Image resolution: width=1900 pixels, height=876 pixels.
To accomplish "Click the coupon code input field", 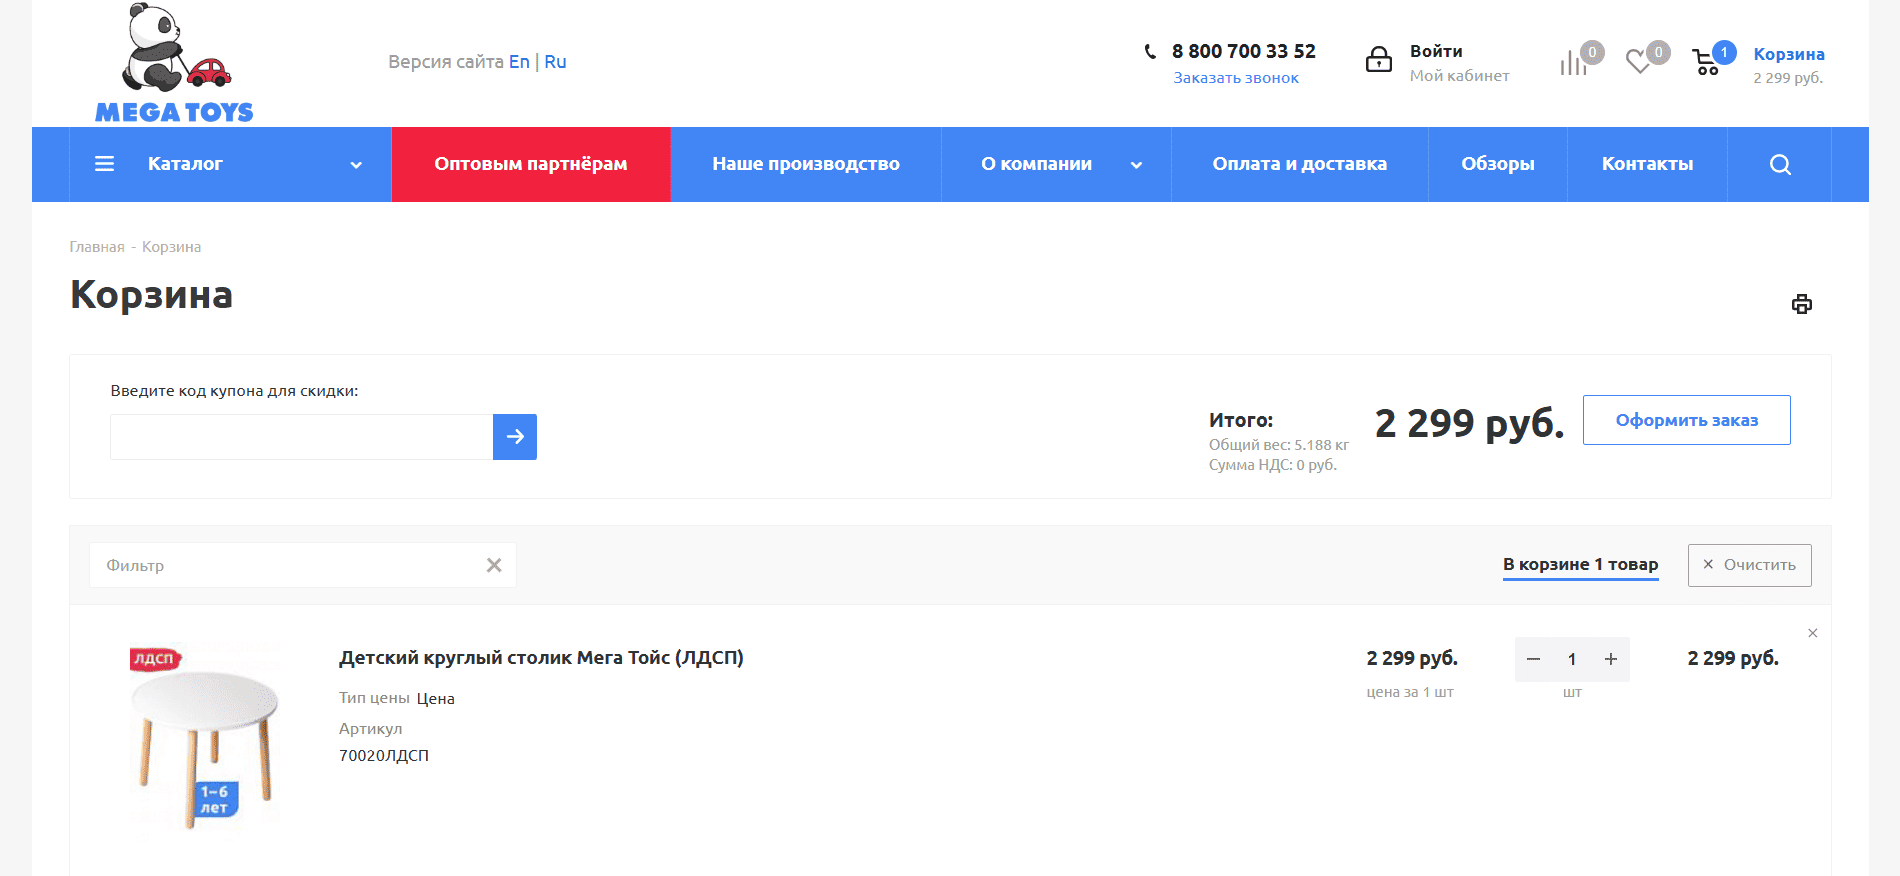I will pos(301,437).
